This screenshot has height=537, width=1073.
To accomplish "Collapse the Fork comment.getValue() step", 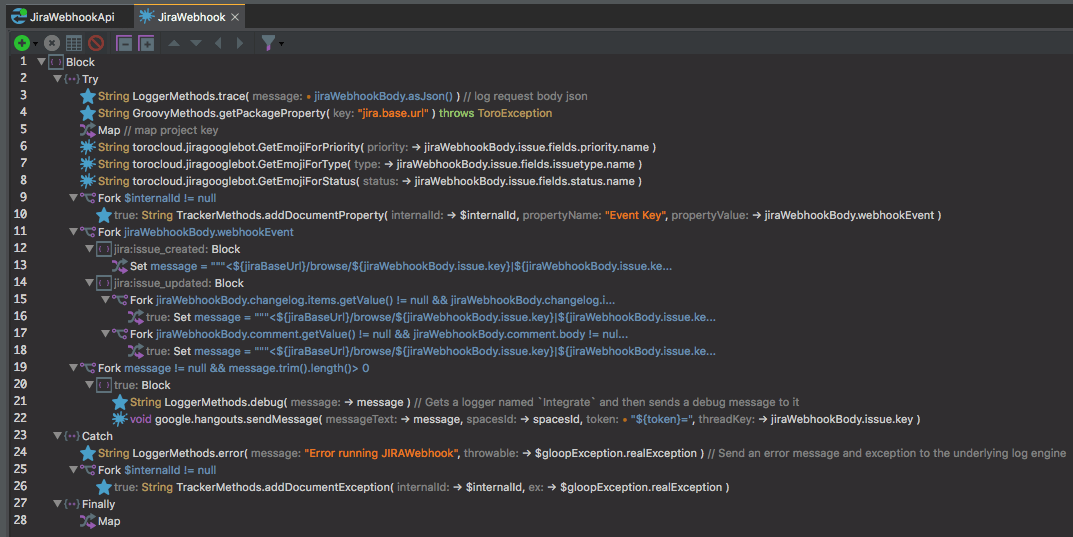I will 105,334.
